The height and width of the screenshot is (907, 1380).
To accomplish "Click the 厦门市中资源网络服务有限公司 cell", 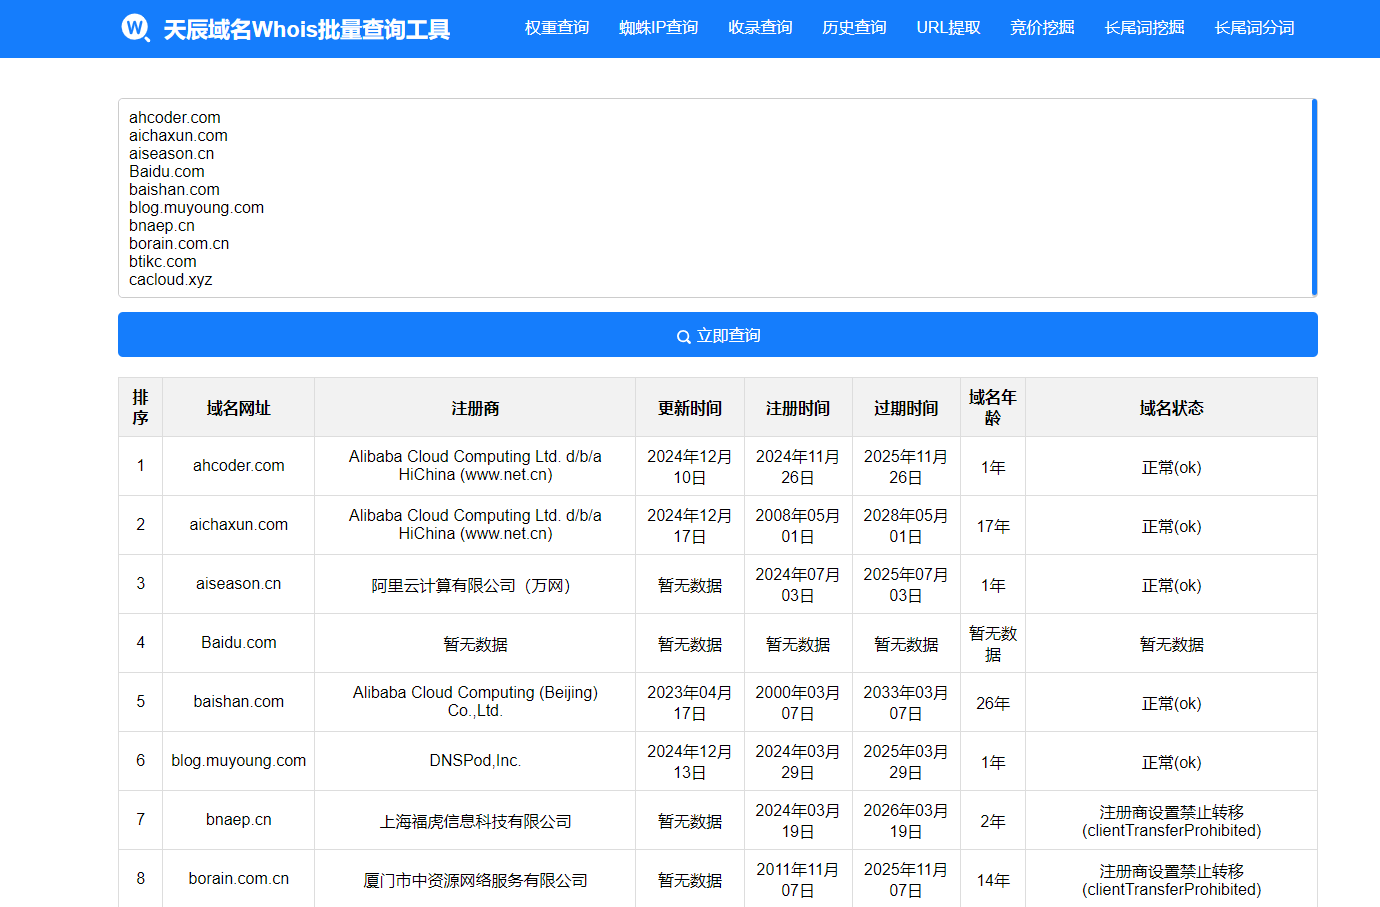I will (475, 879).
